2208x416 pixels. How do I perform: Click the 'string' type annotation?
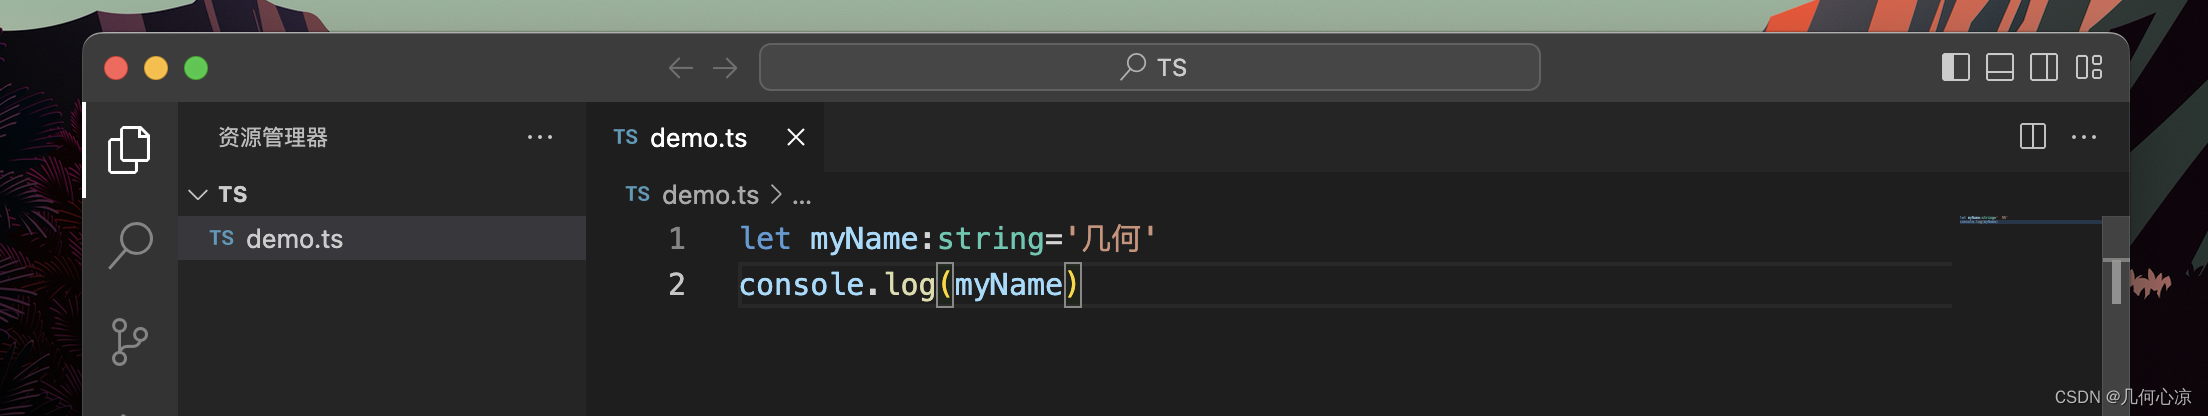pos(990,239)
